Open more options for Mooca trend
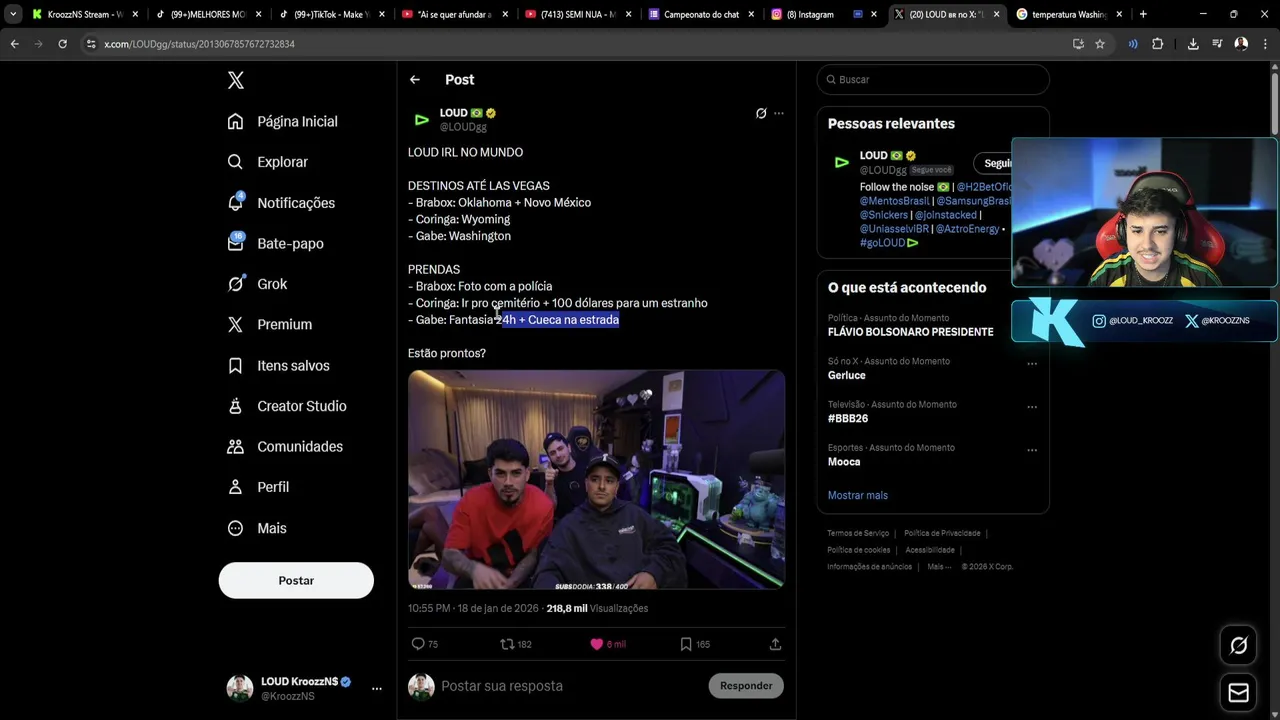1280x720 pixels. point(1032,449)
